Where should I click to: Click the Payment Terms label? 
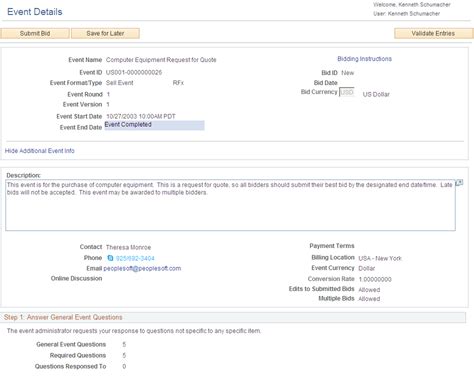(x=332, y=246)
